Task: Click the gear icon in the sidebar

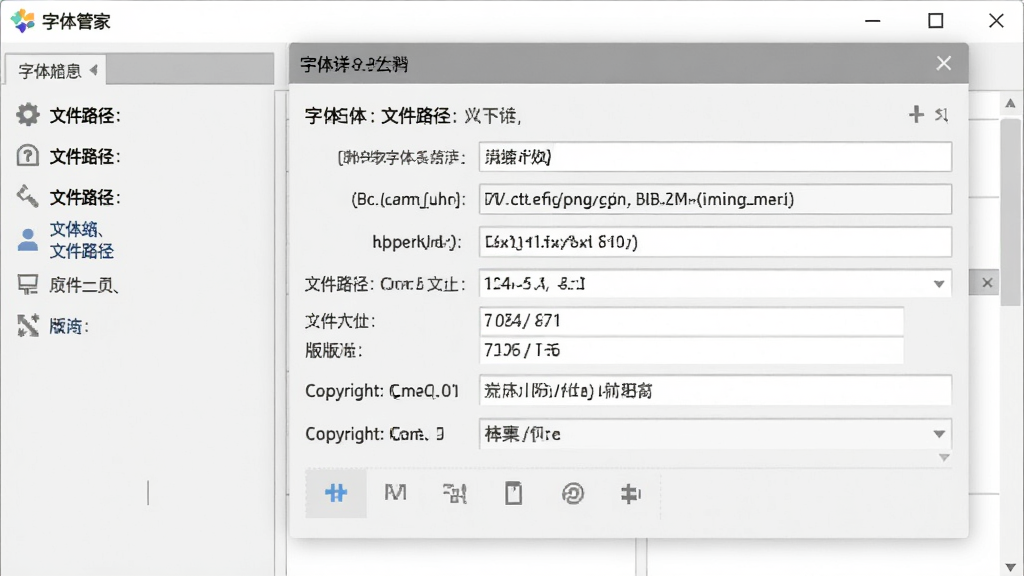Action: (x=27, y=115)
